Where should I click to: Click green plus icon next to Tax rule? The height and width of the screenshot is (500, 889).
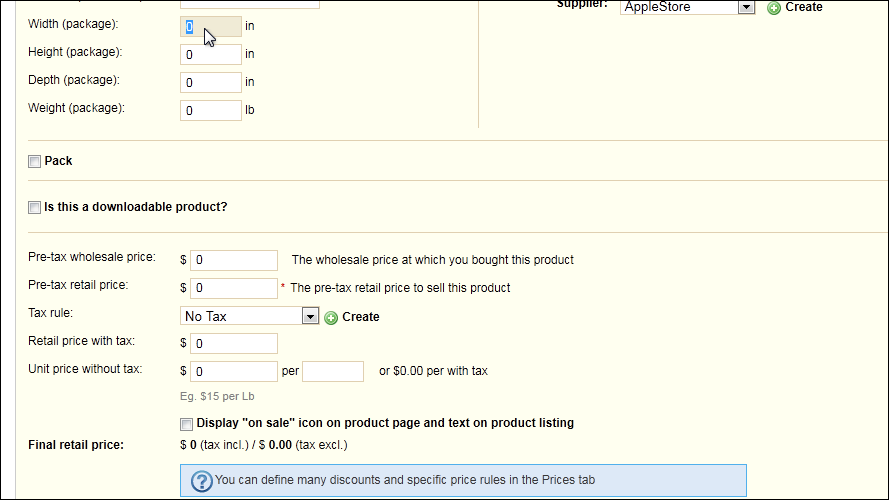[331, 317]
